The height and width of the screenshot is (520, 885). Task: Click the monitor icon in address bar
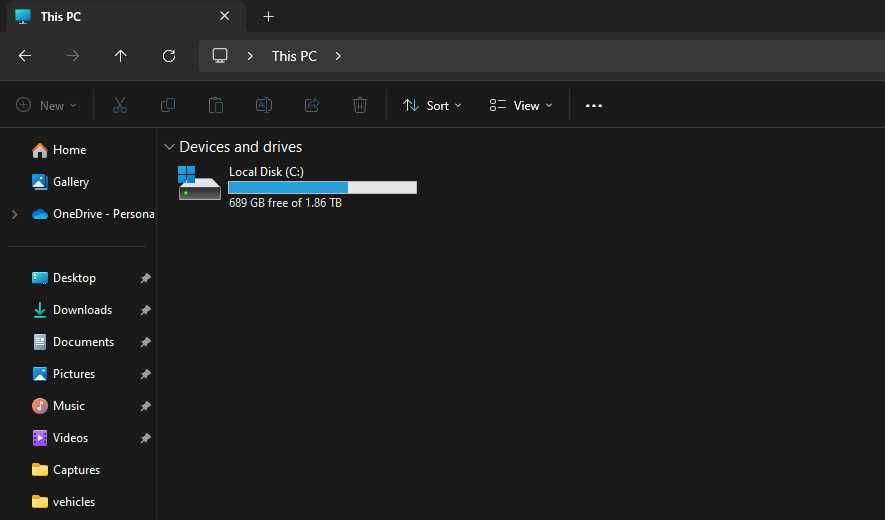pos(220,56)
